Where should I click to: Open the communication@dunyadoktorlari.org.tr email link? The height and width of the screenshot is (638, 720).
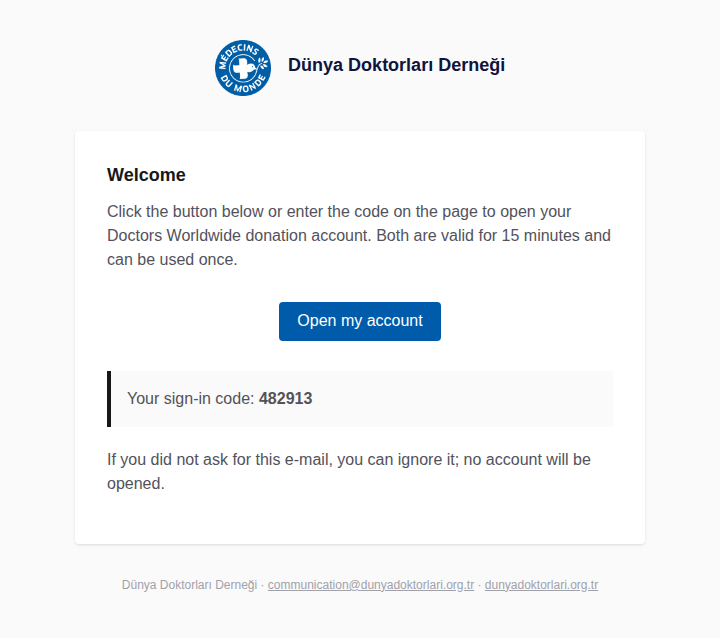[x=371, y=585]
